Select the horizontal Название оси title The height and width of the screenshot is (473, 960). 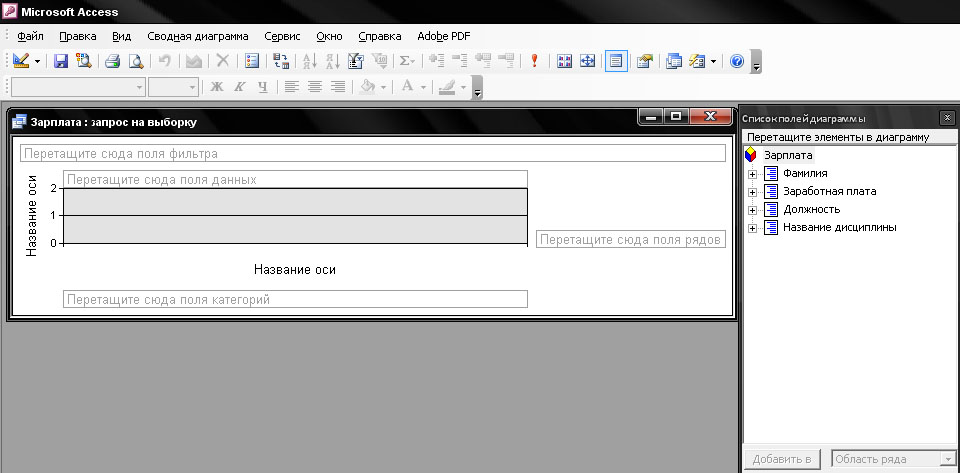pos(295,269)
